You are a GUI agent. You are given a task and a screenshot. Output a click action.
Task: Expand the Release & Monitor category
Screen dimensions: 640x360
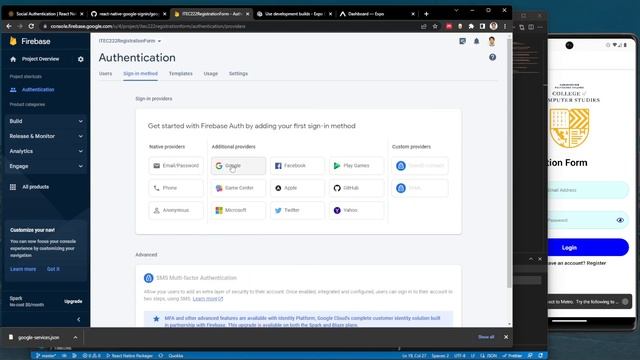(46, 136)
